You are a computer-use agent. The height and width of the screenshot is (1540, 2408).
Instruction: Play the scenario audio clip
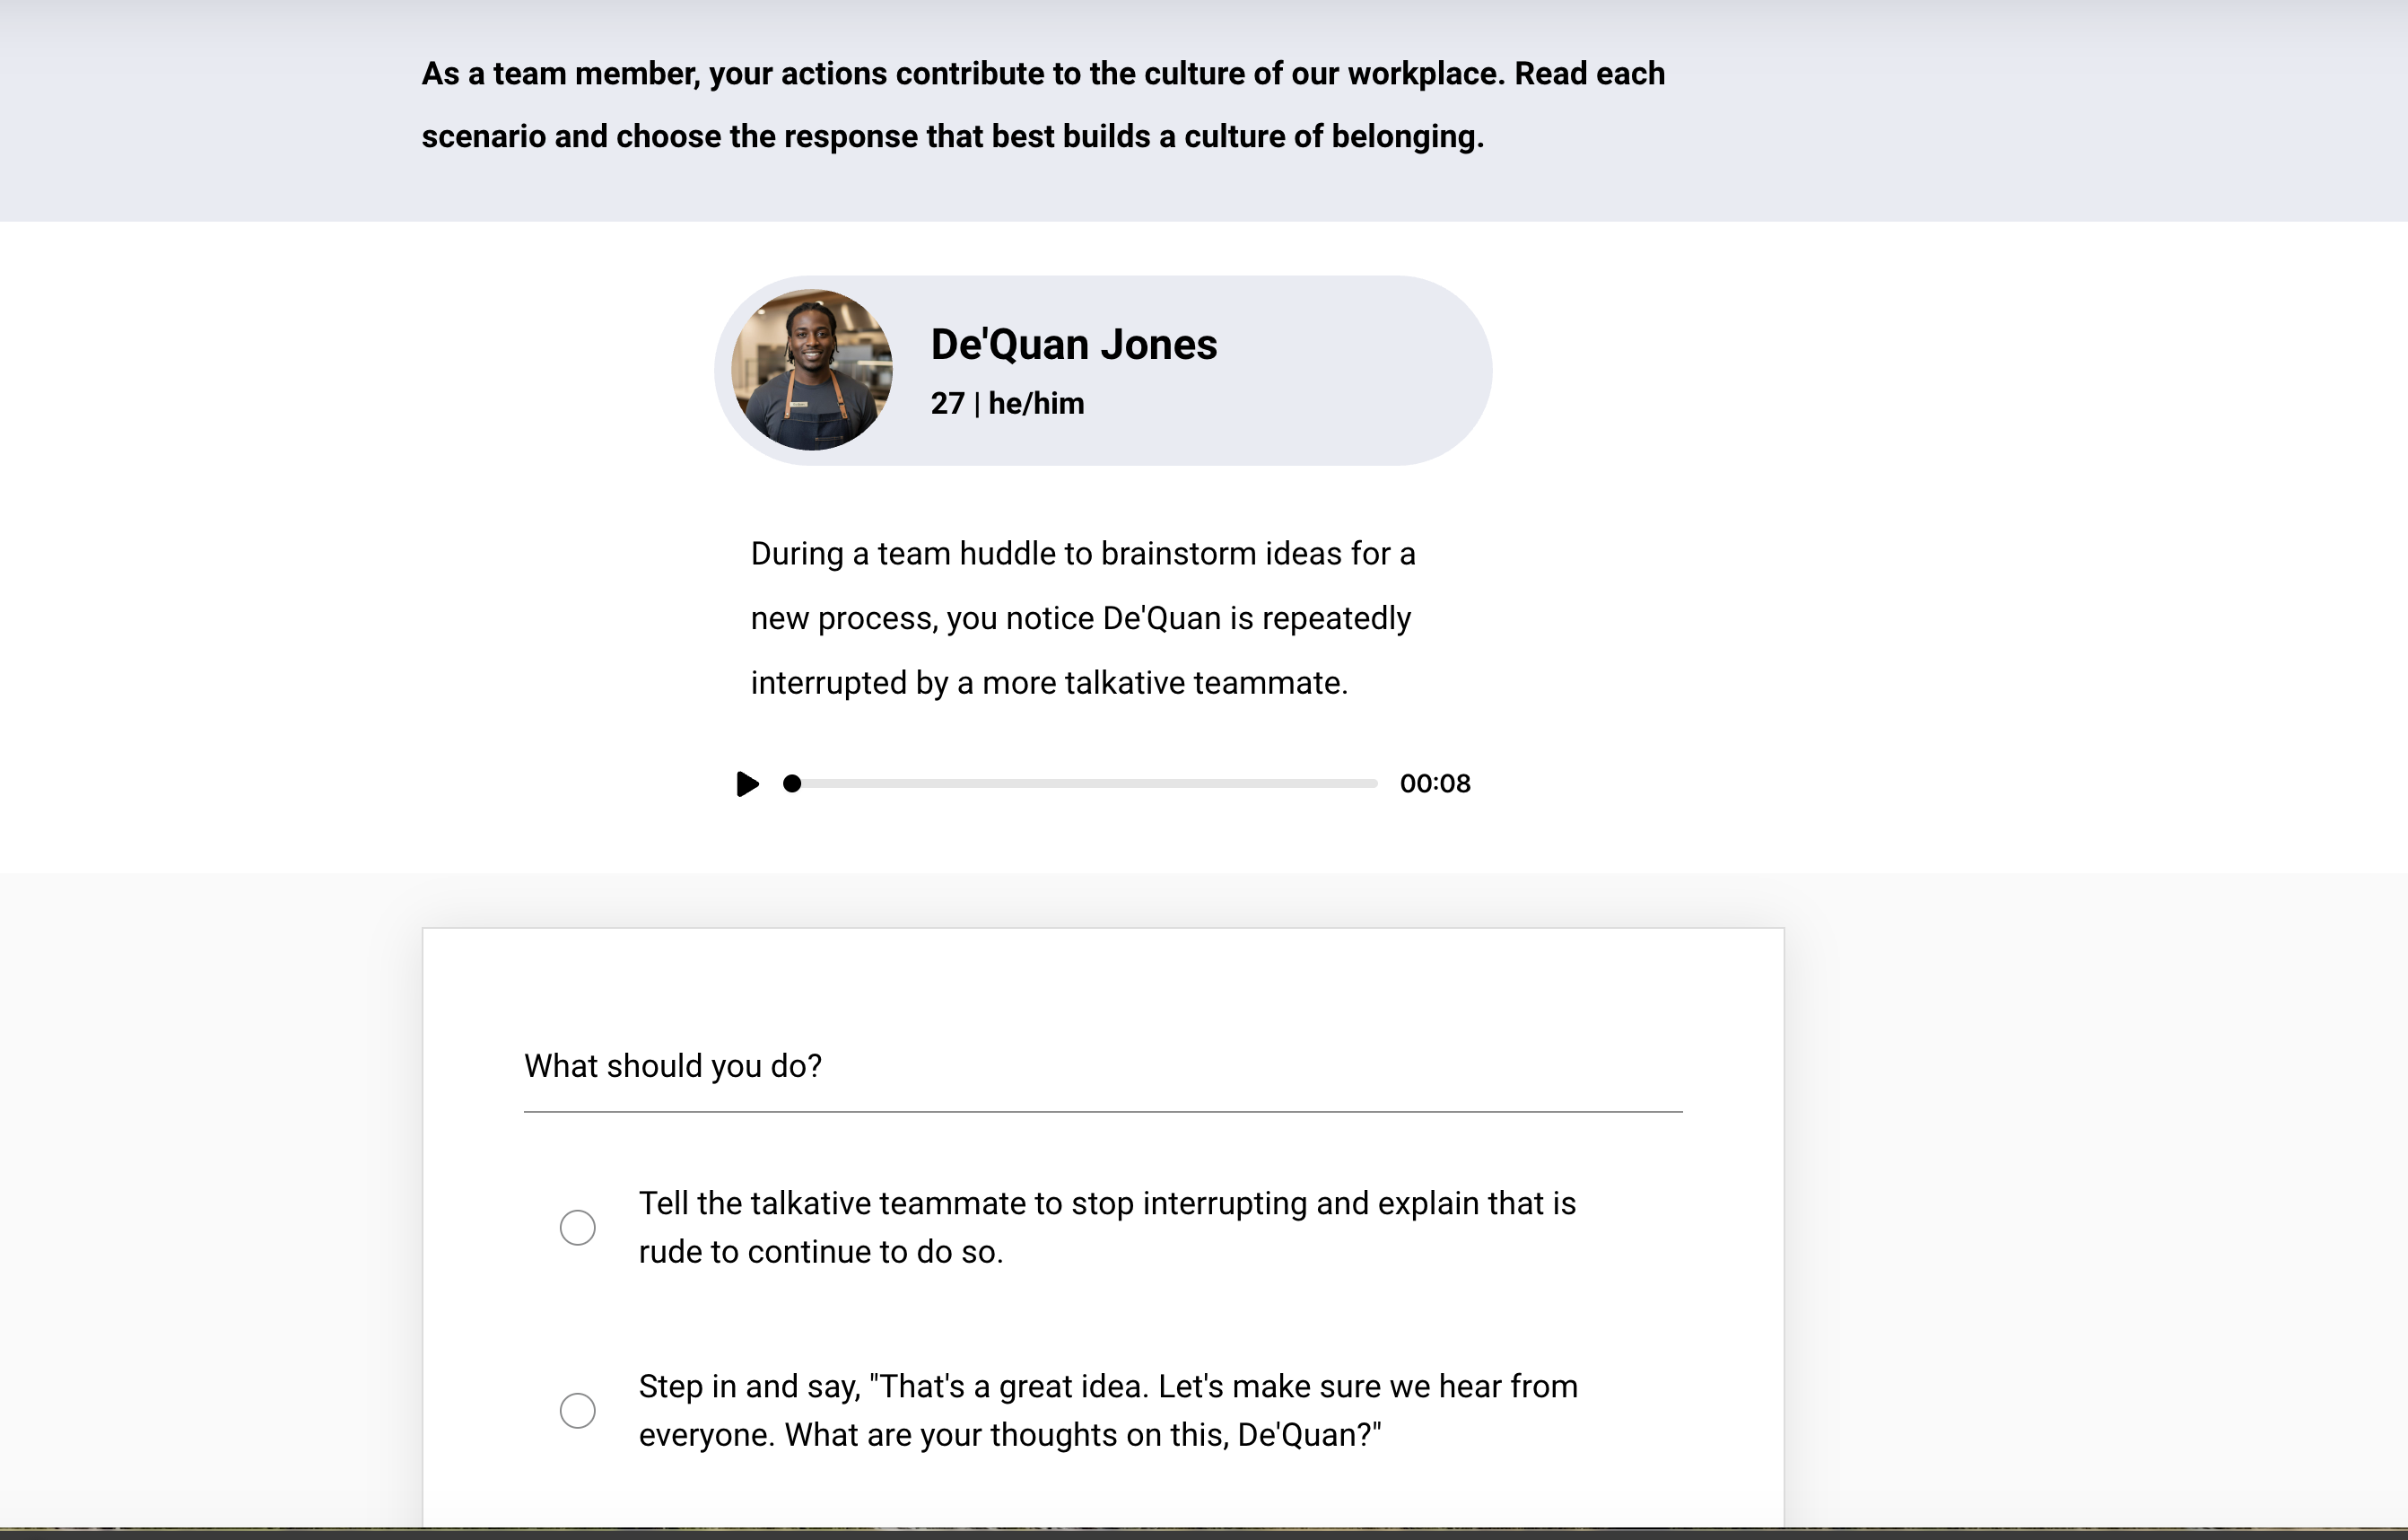[x=747, y=784]
